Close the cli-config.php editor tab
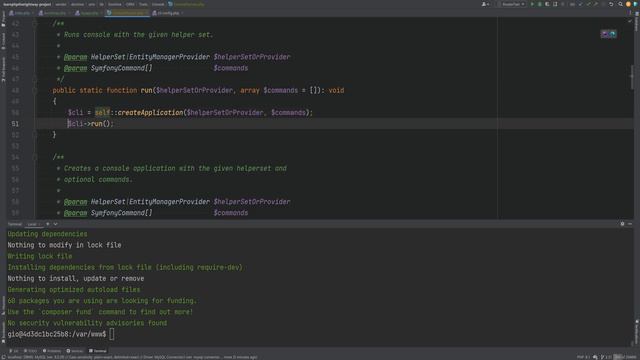 click(182, 13)
